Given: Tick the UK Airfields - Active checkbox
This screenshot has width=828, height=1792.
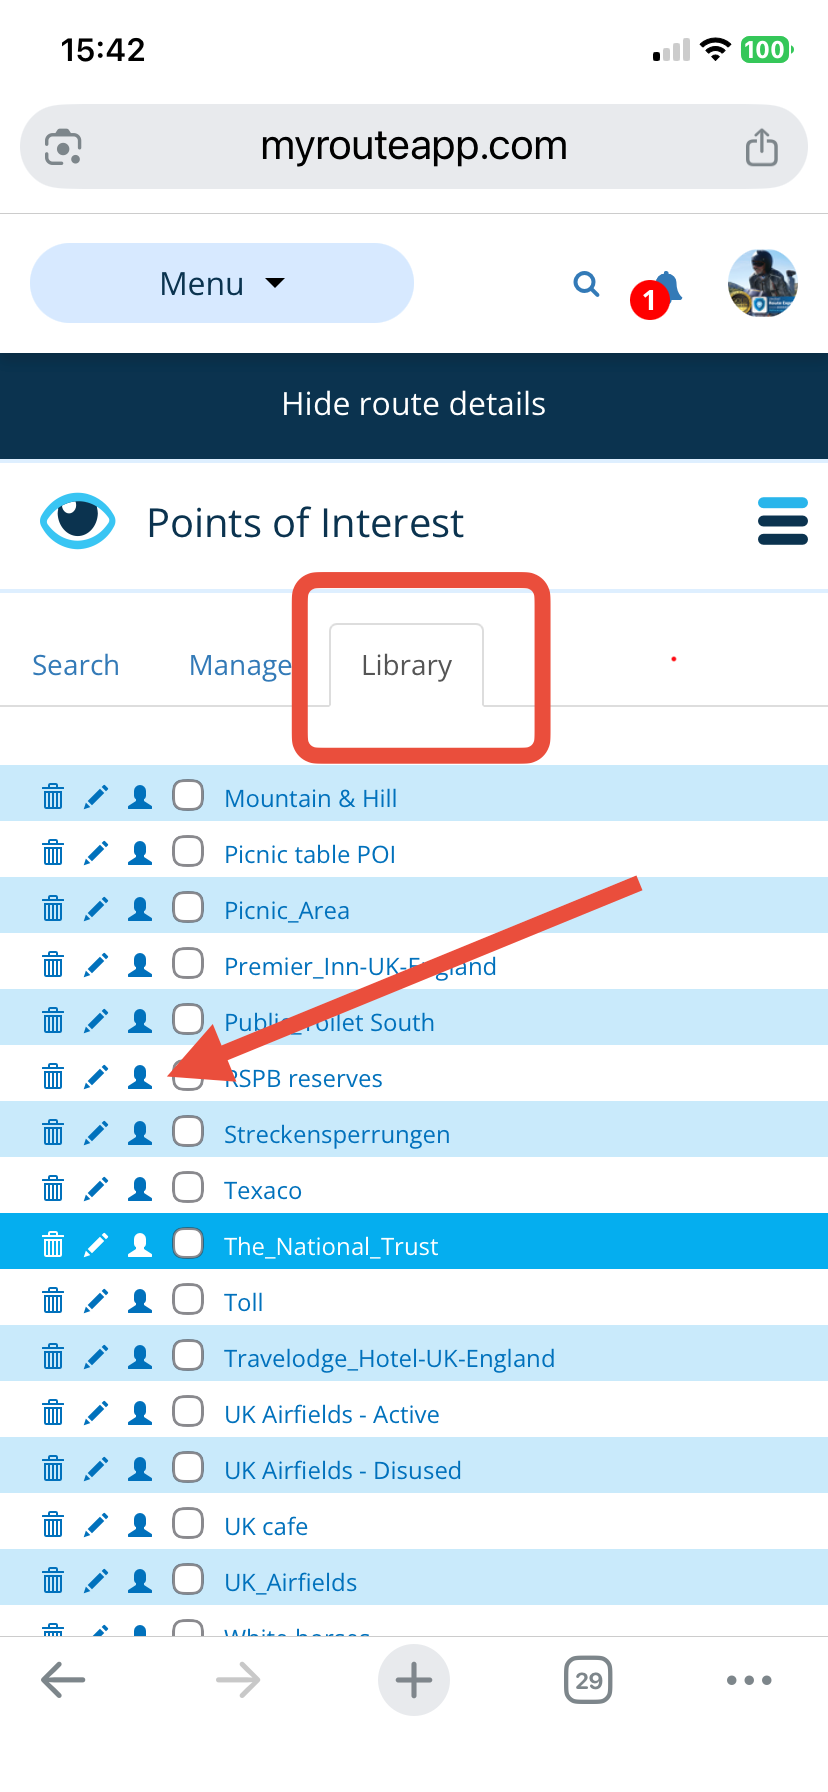Looking at the screenshot, I should click(188, 1412).
